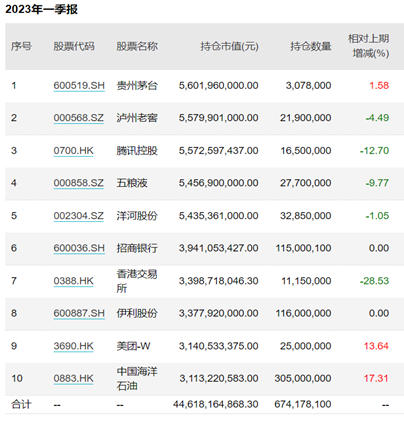Click total market value 44,618,164,868.30
Image resolution: width=404 pixels, height=421 pixels.
pos(216,404)
